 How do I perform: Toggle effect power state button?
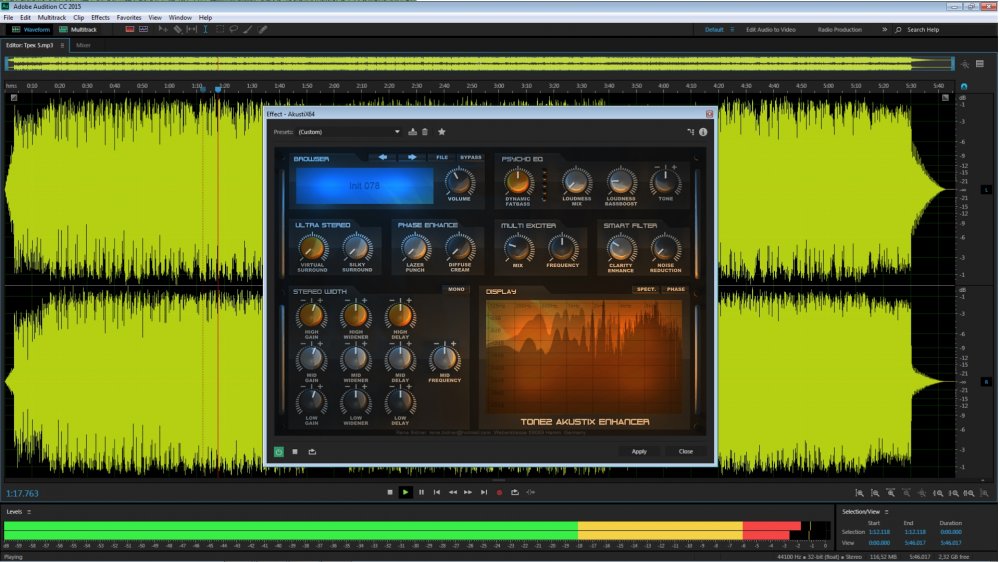[x=279, y=452]
